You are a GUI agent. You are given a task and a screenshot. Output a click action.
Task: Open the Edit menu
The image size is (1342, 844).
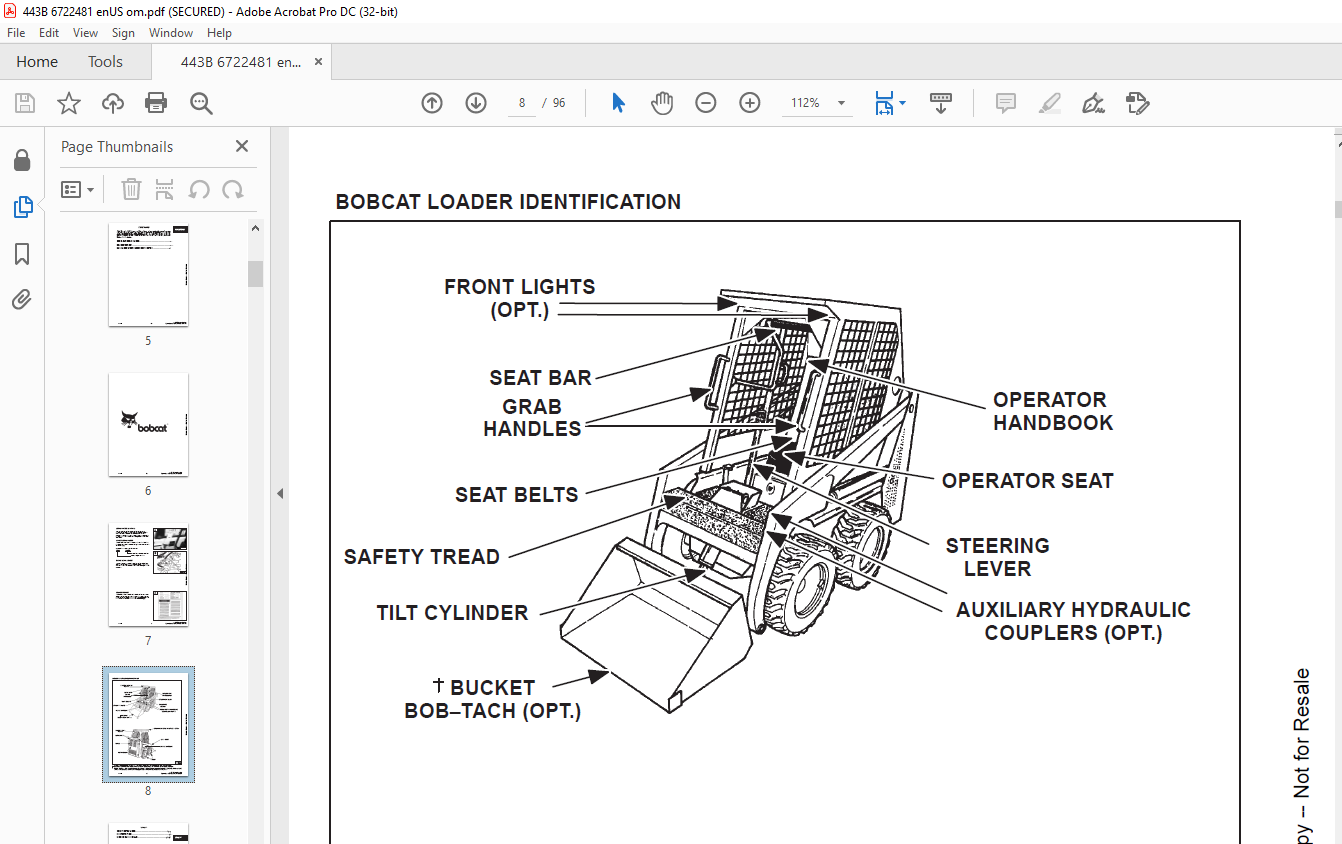(49, 33)
